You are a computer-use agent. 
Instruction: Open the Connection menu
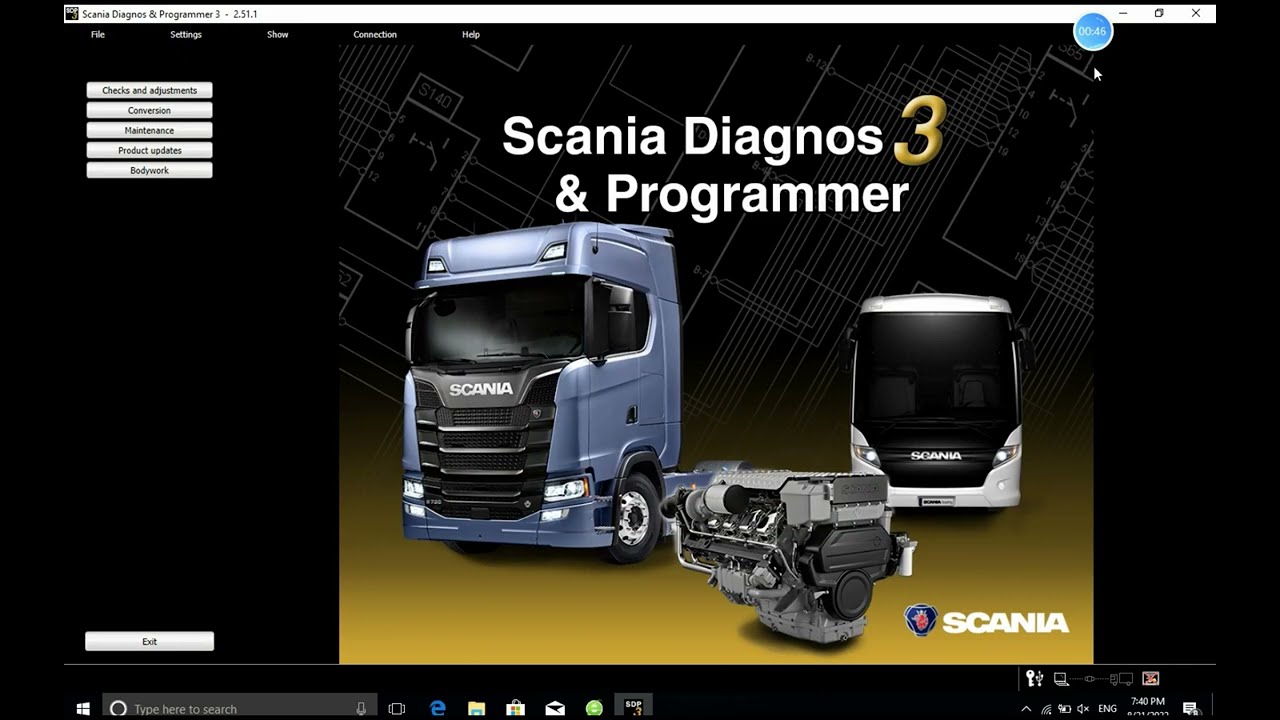tap(375, 34)
